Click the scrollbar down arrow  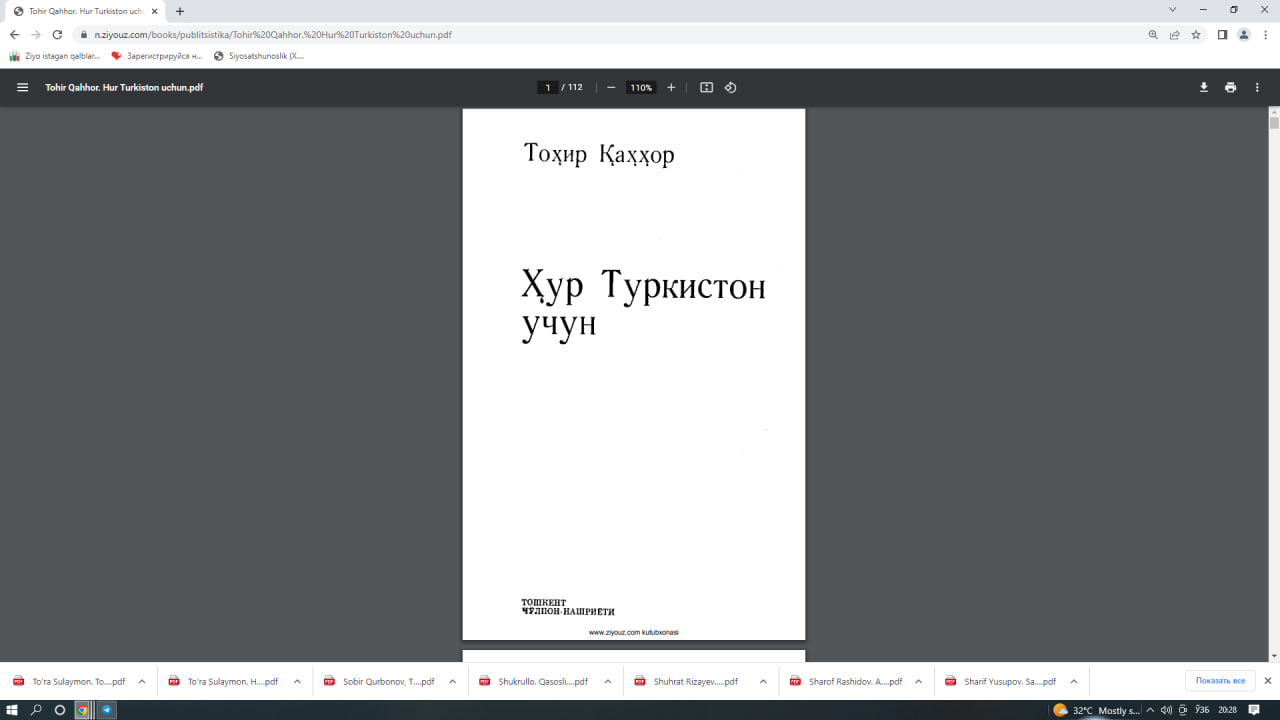1274,656
